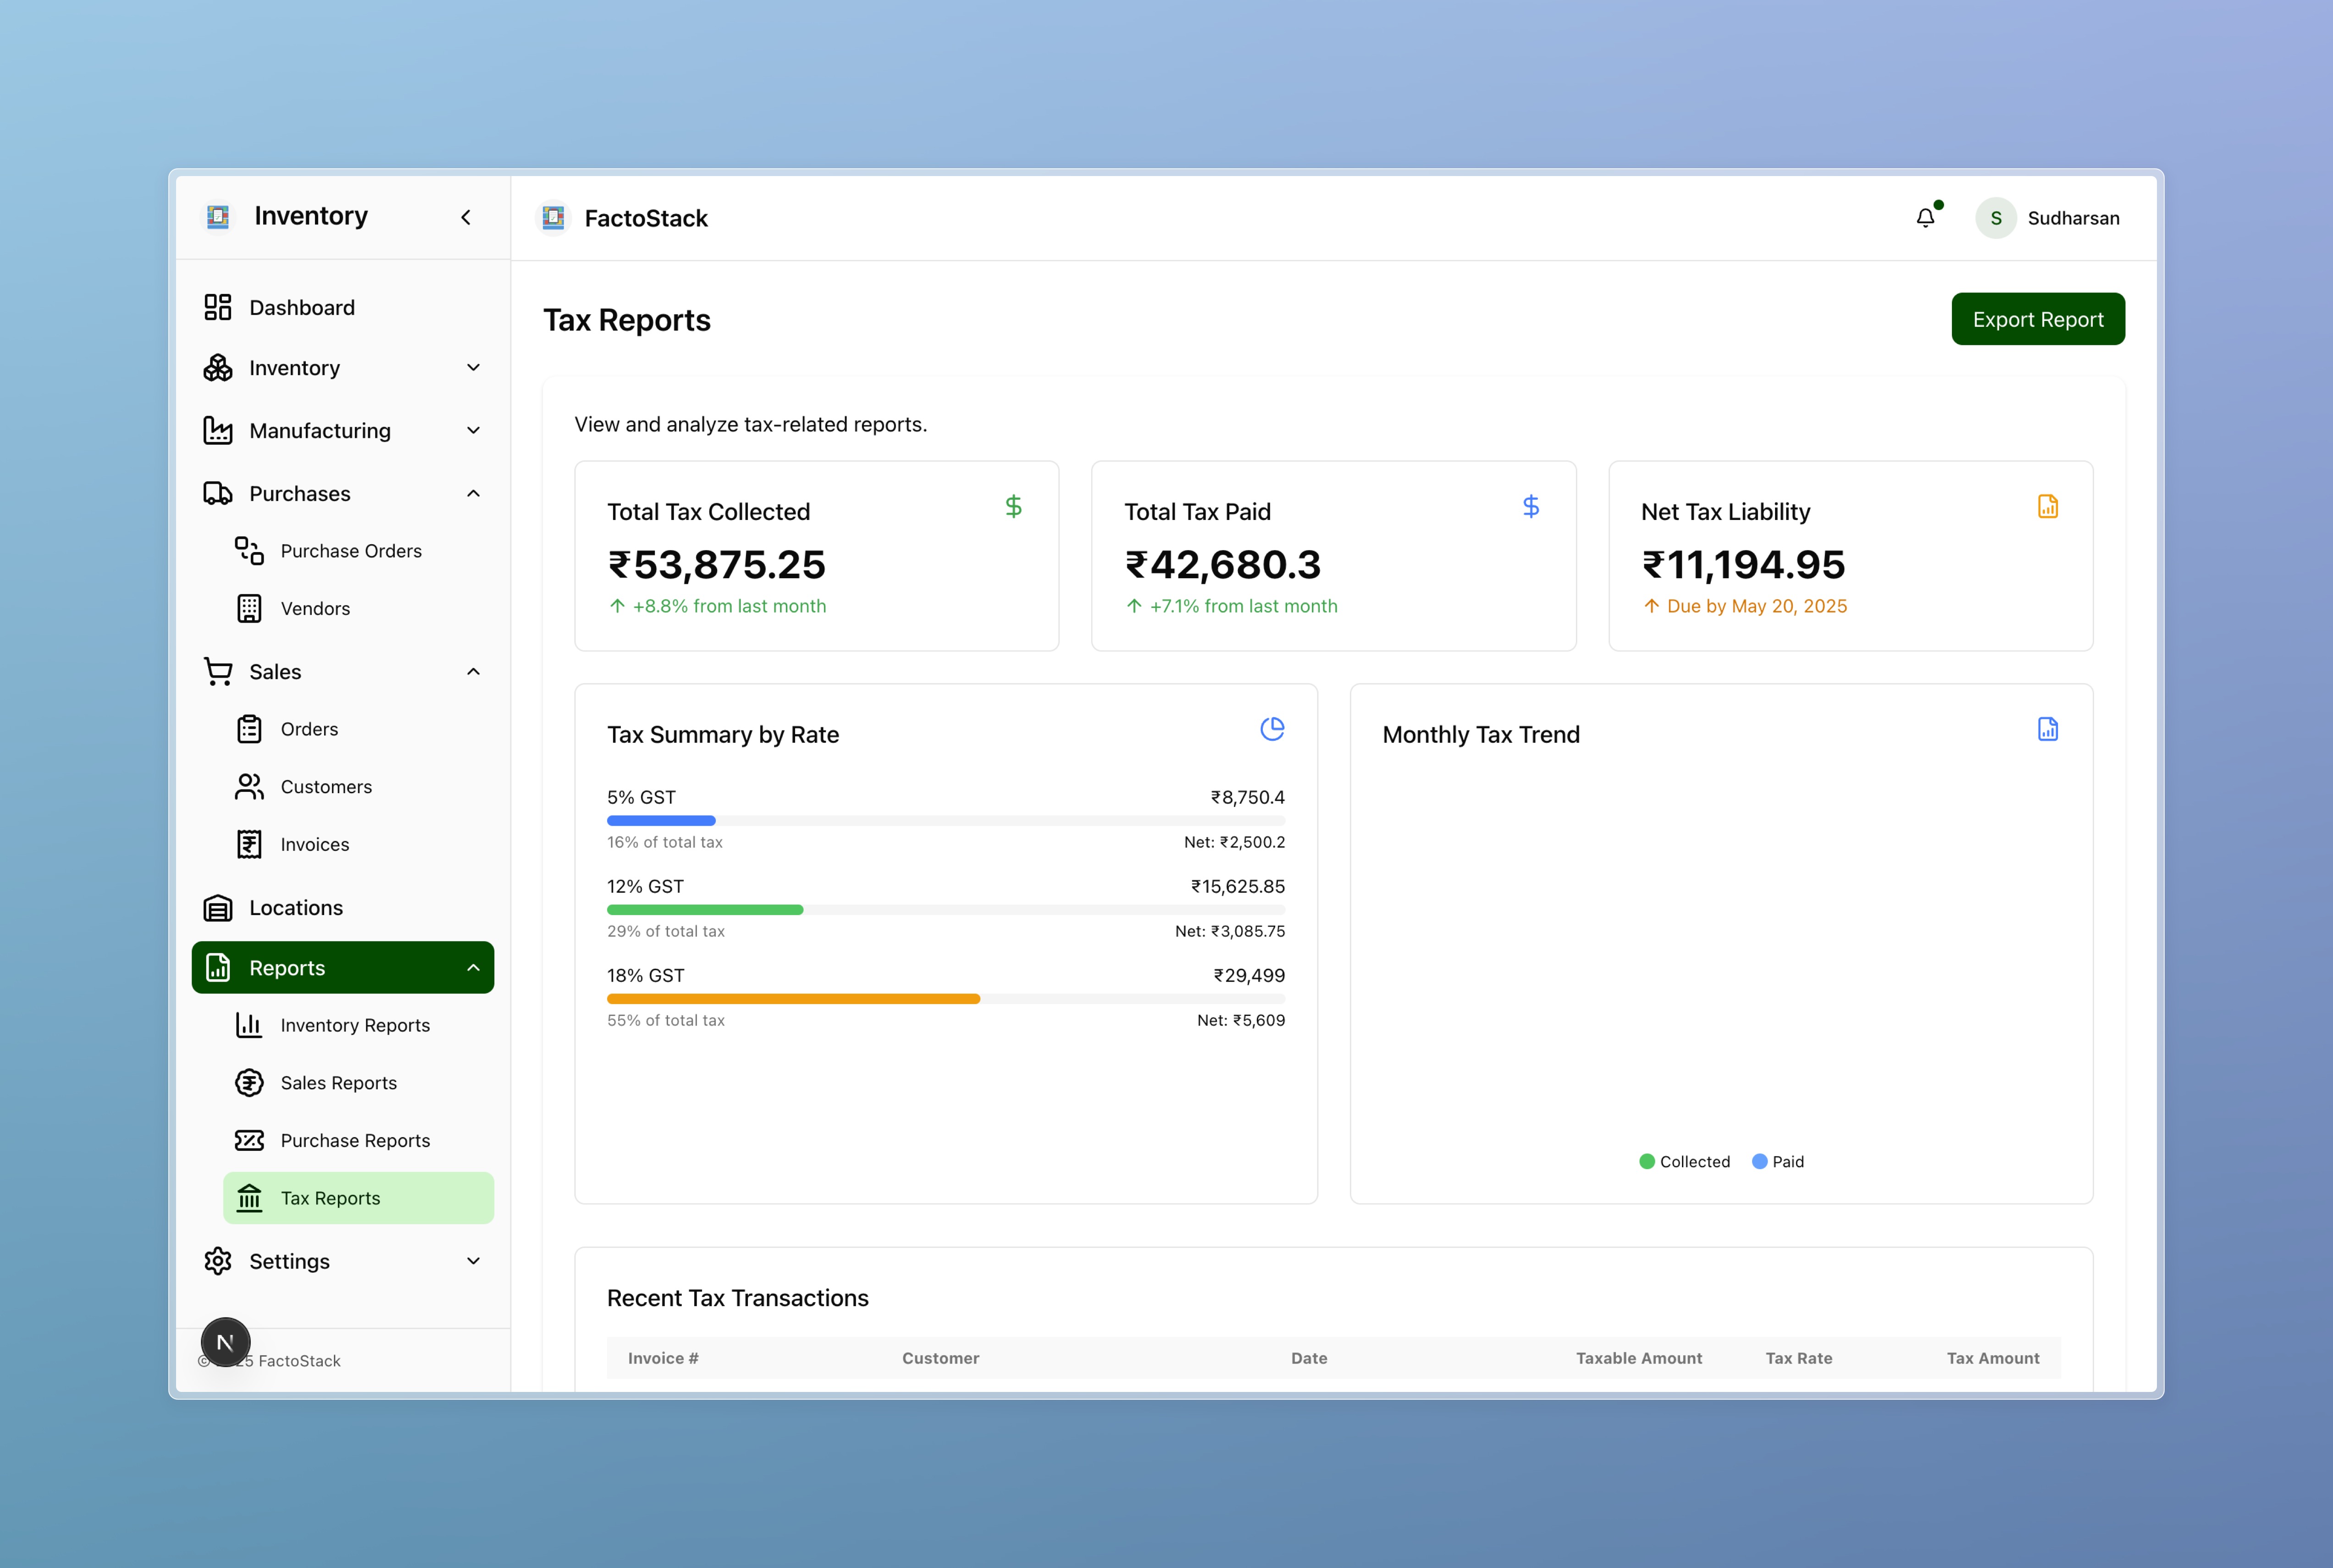Open Locations page

coord(343,908)
